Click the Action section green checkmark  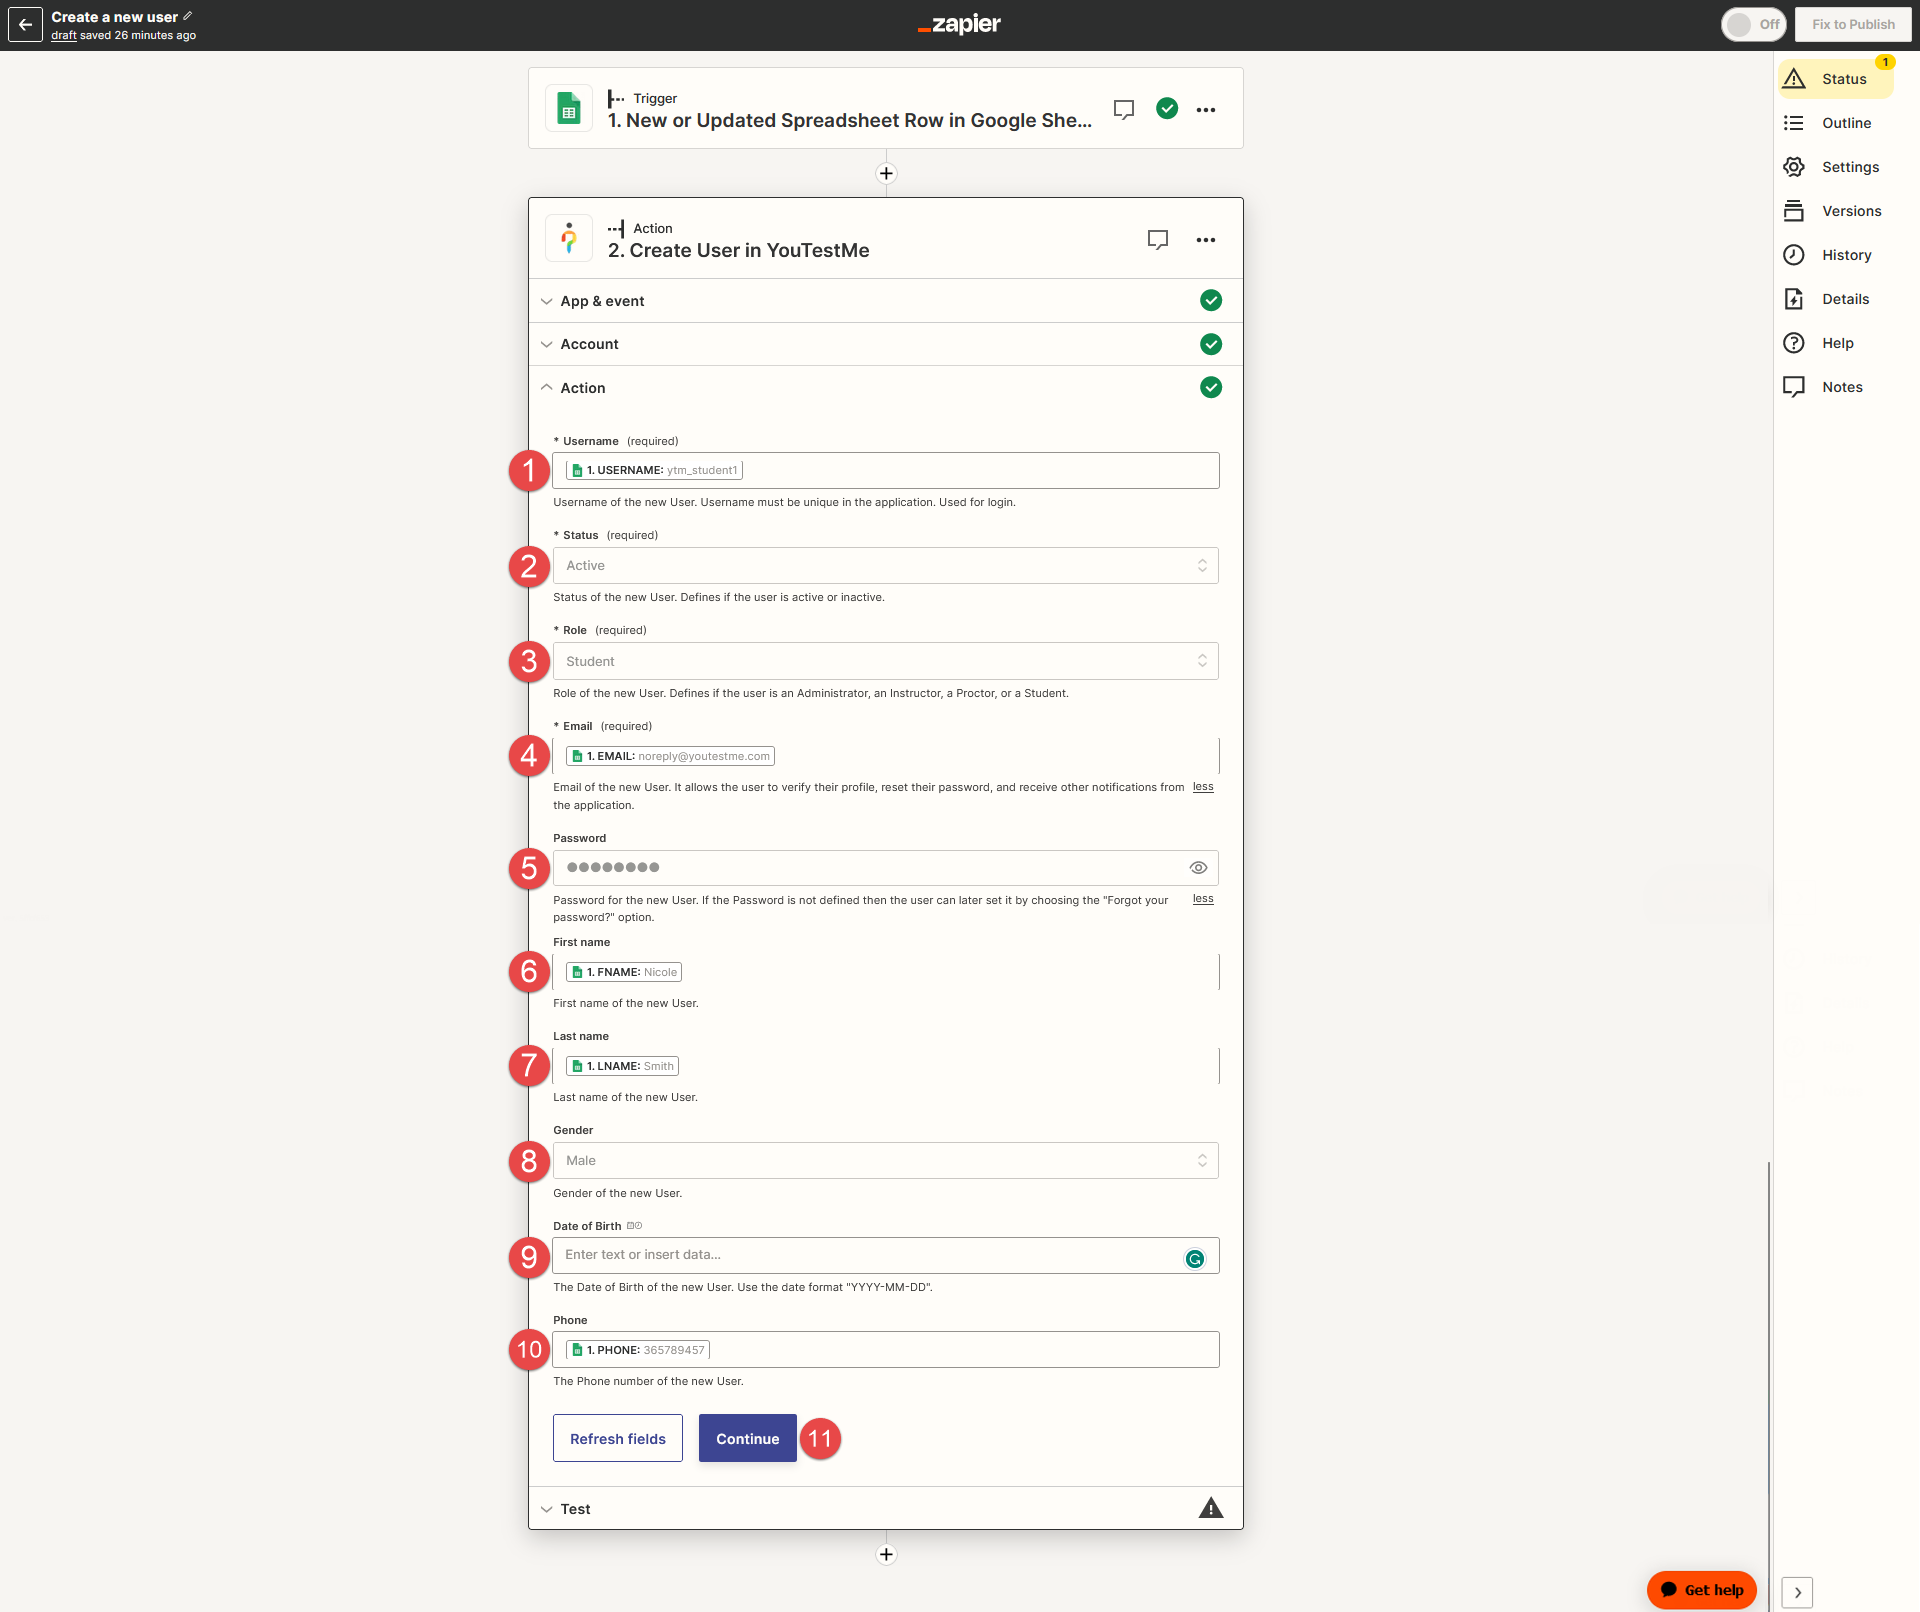tap(1211, 387)
